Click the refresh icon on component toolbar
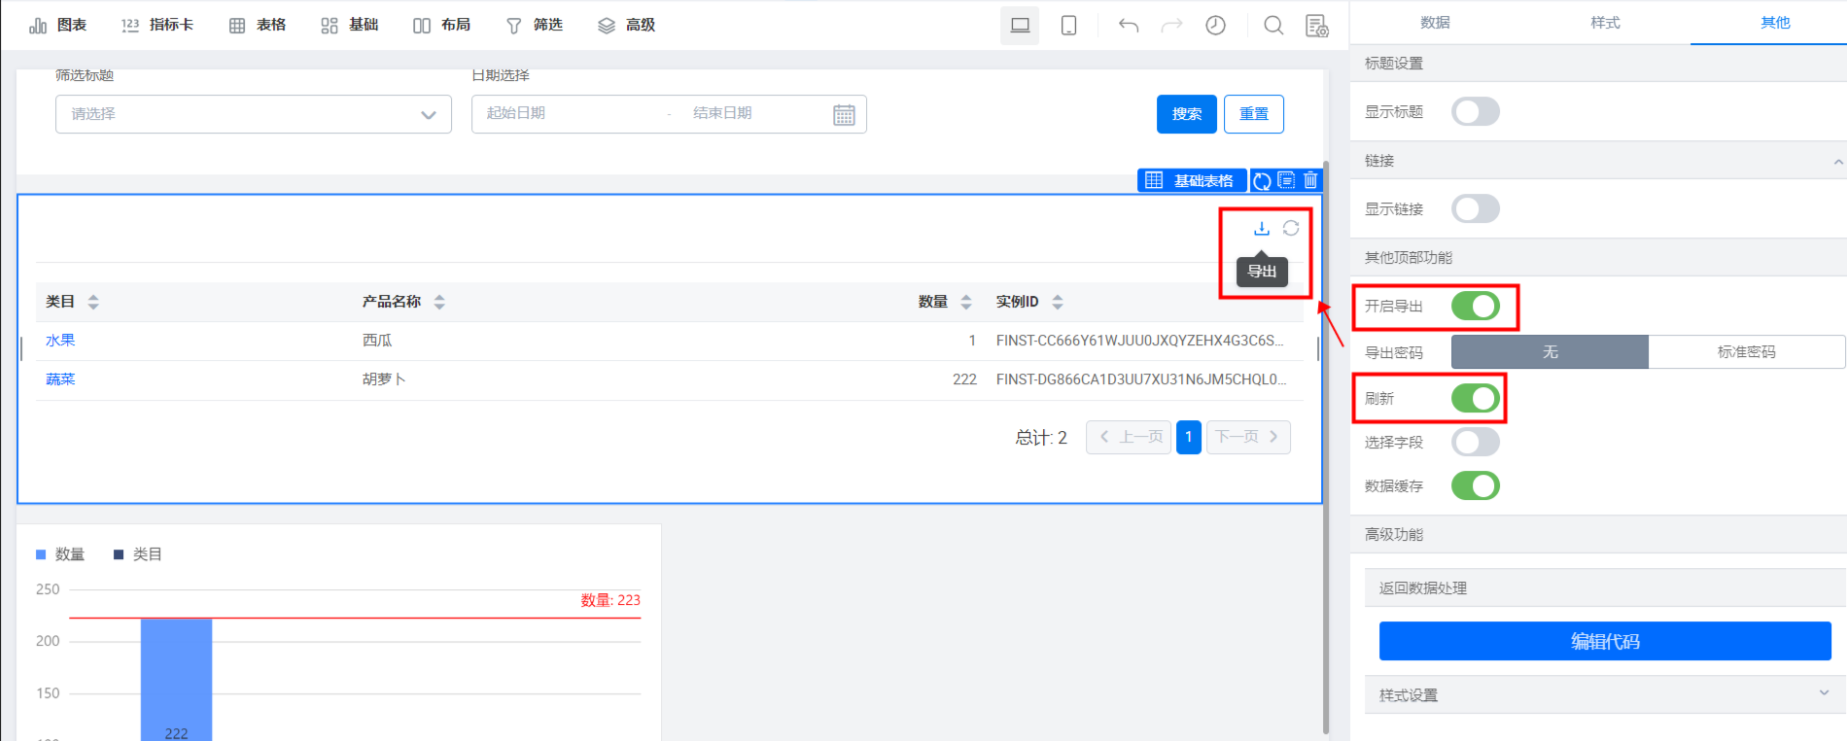The width and height of the screenshot is (1847, 741). tap(1262, 181)
